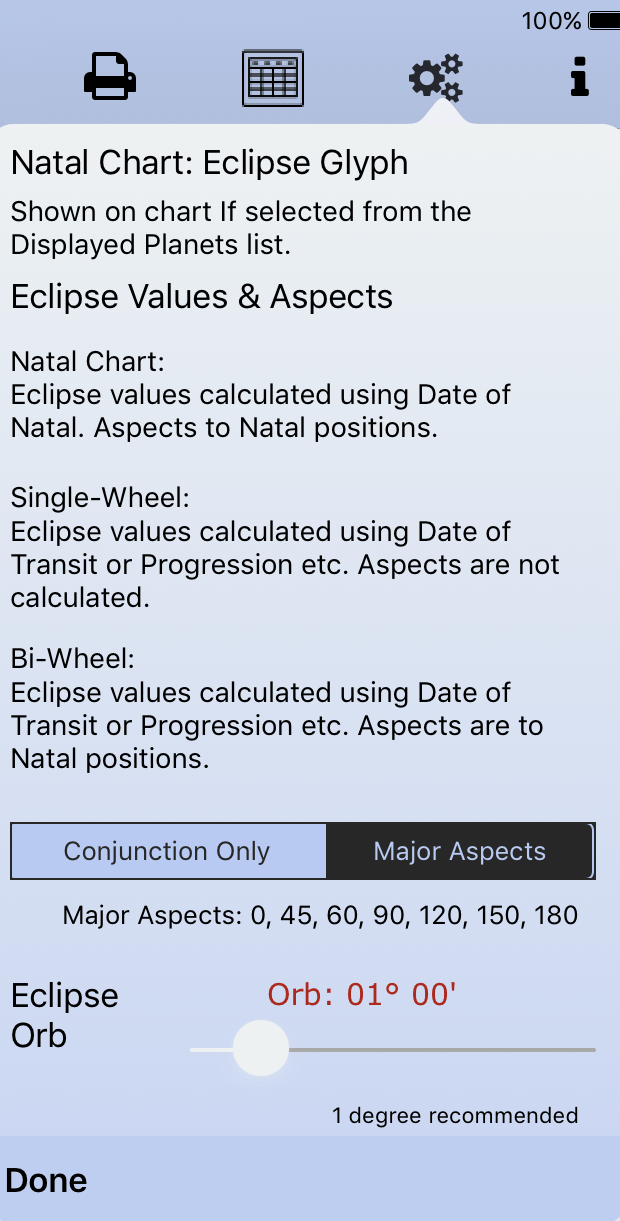The width and height of the screenshot is (620, 1221).
Task: Tap the Major Aspects degrees list text
Action: (320, 915)
